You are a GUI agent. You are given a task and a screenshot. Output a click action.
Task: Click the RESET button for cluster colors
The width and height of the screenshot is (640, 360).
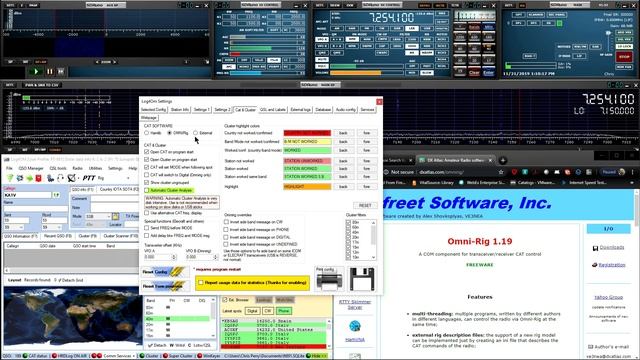[365, 205]
